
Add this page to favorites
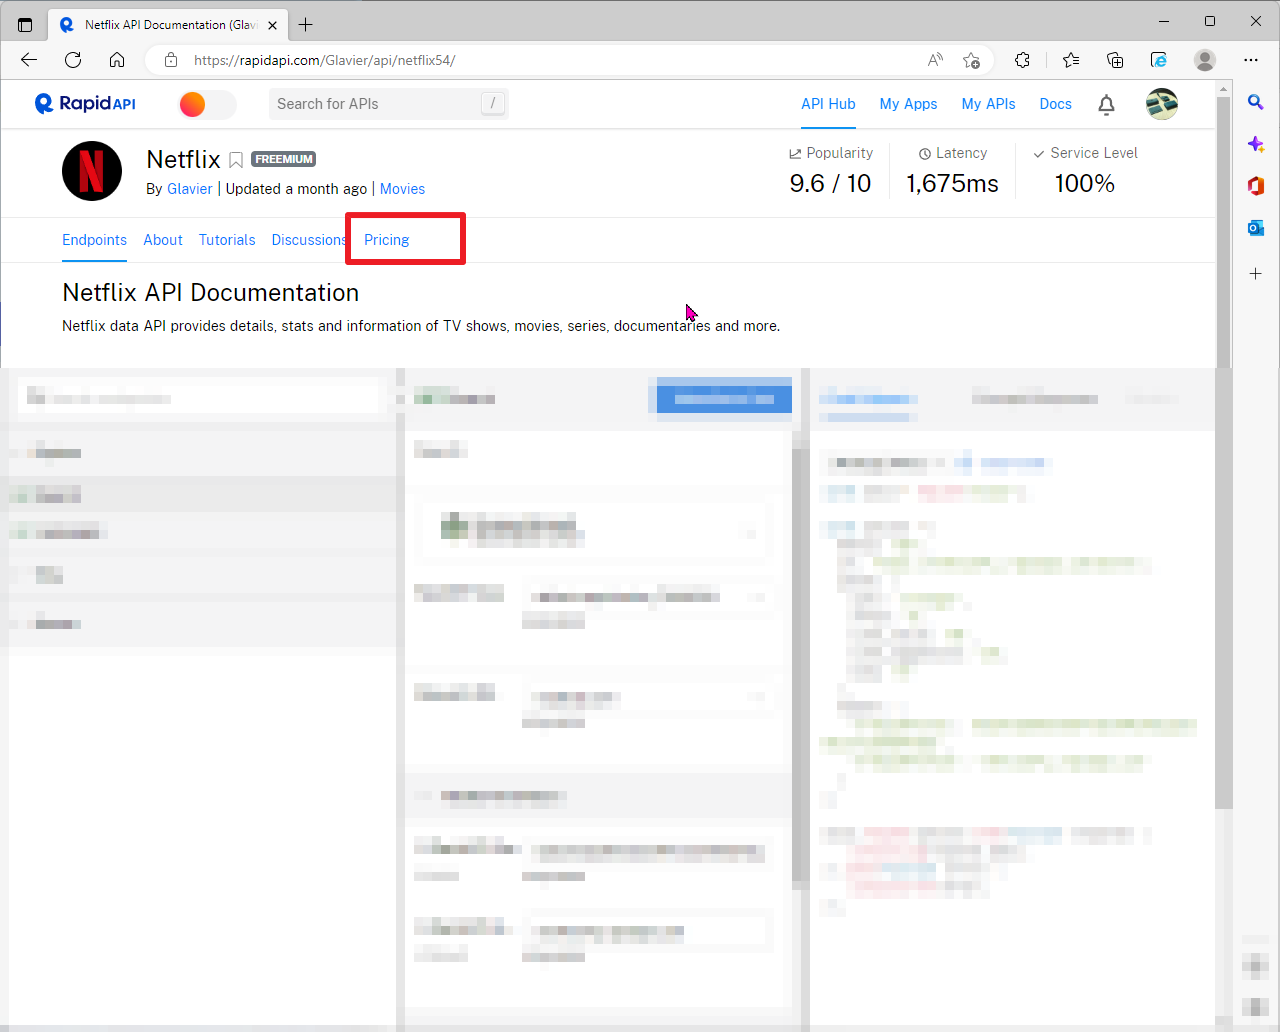tap(971, 60)
